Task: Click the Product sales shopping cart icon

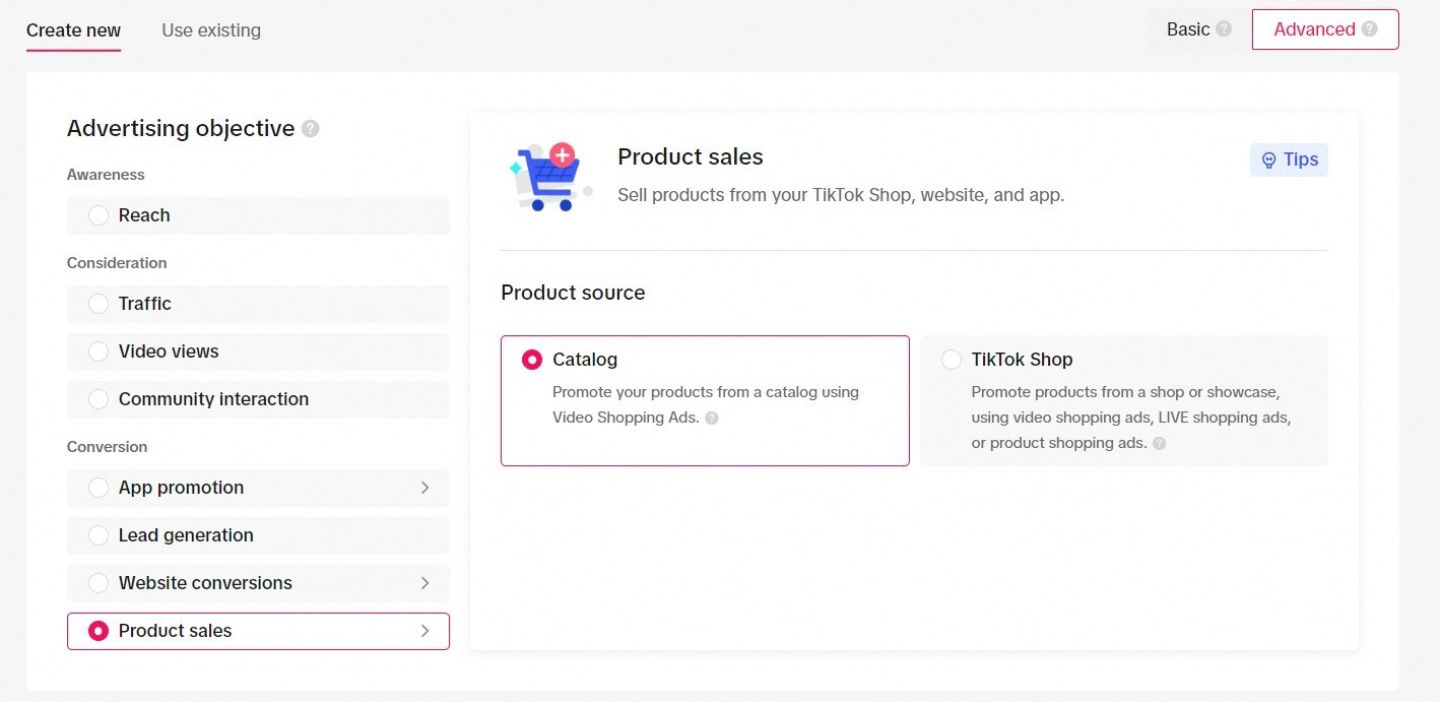Action: (x=546, y=176)
